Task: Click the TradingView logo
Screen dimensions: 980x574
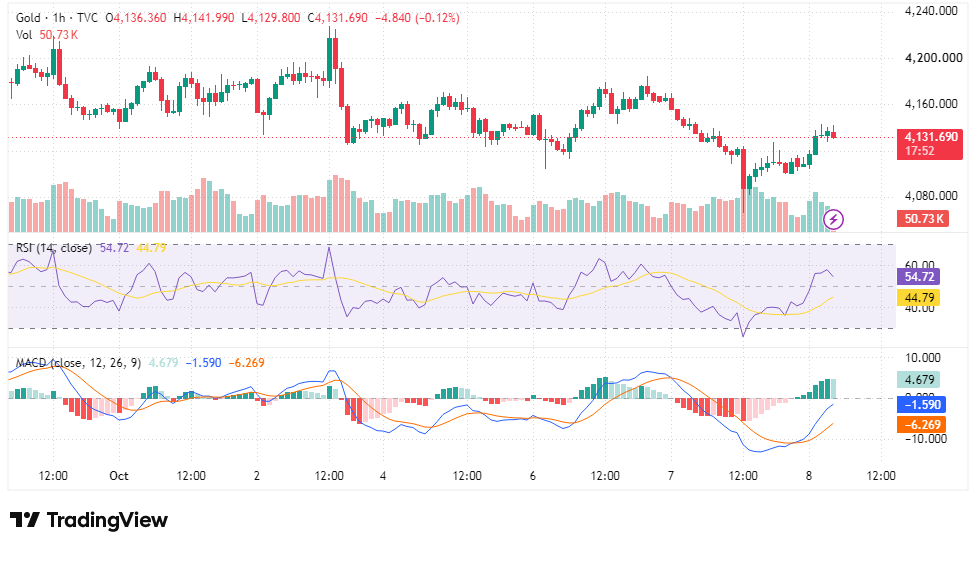Action: click(89, 520)
